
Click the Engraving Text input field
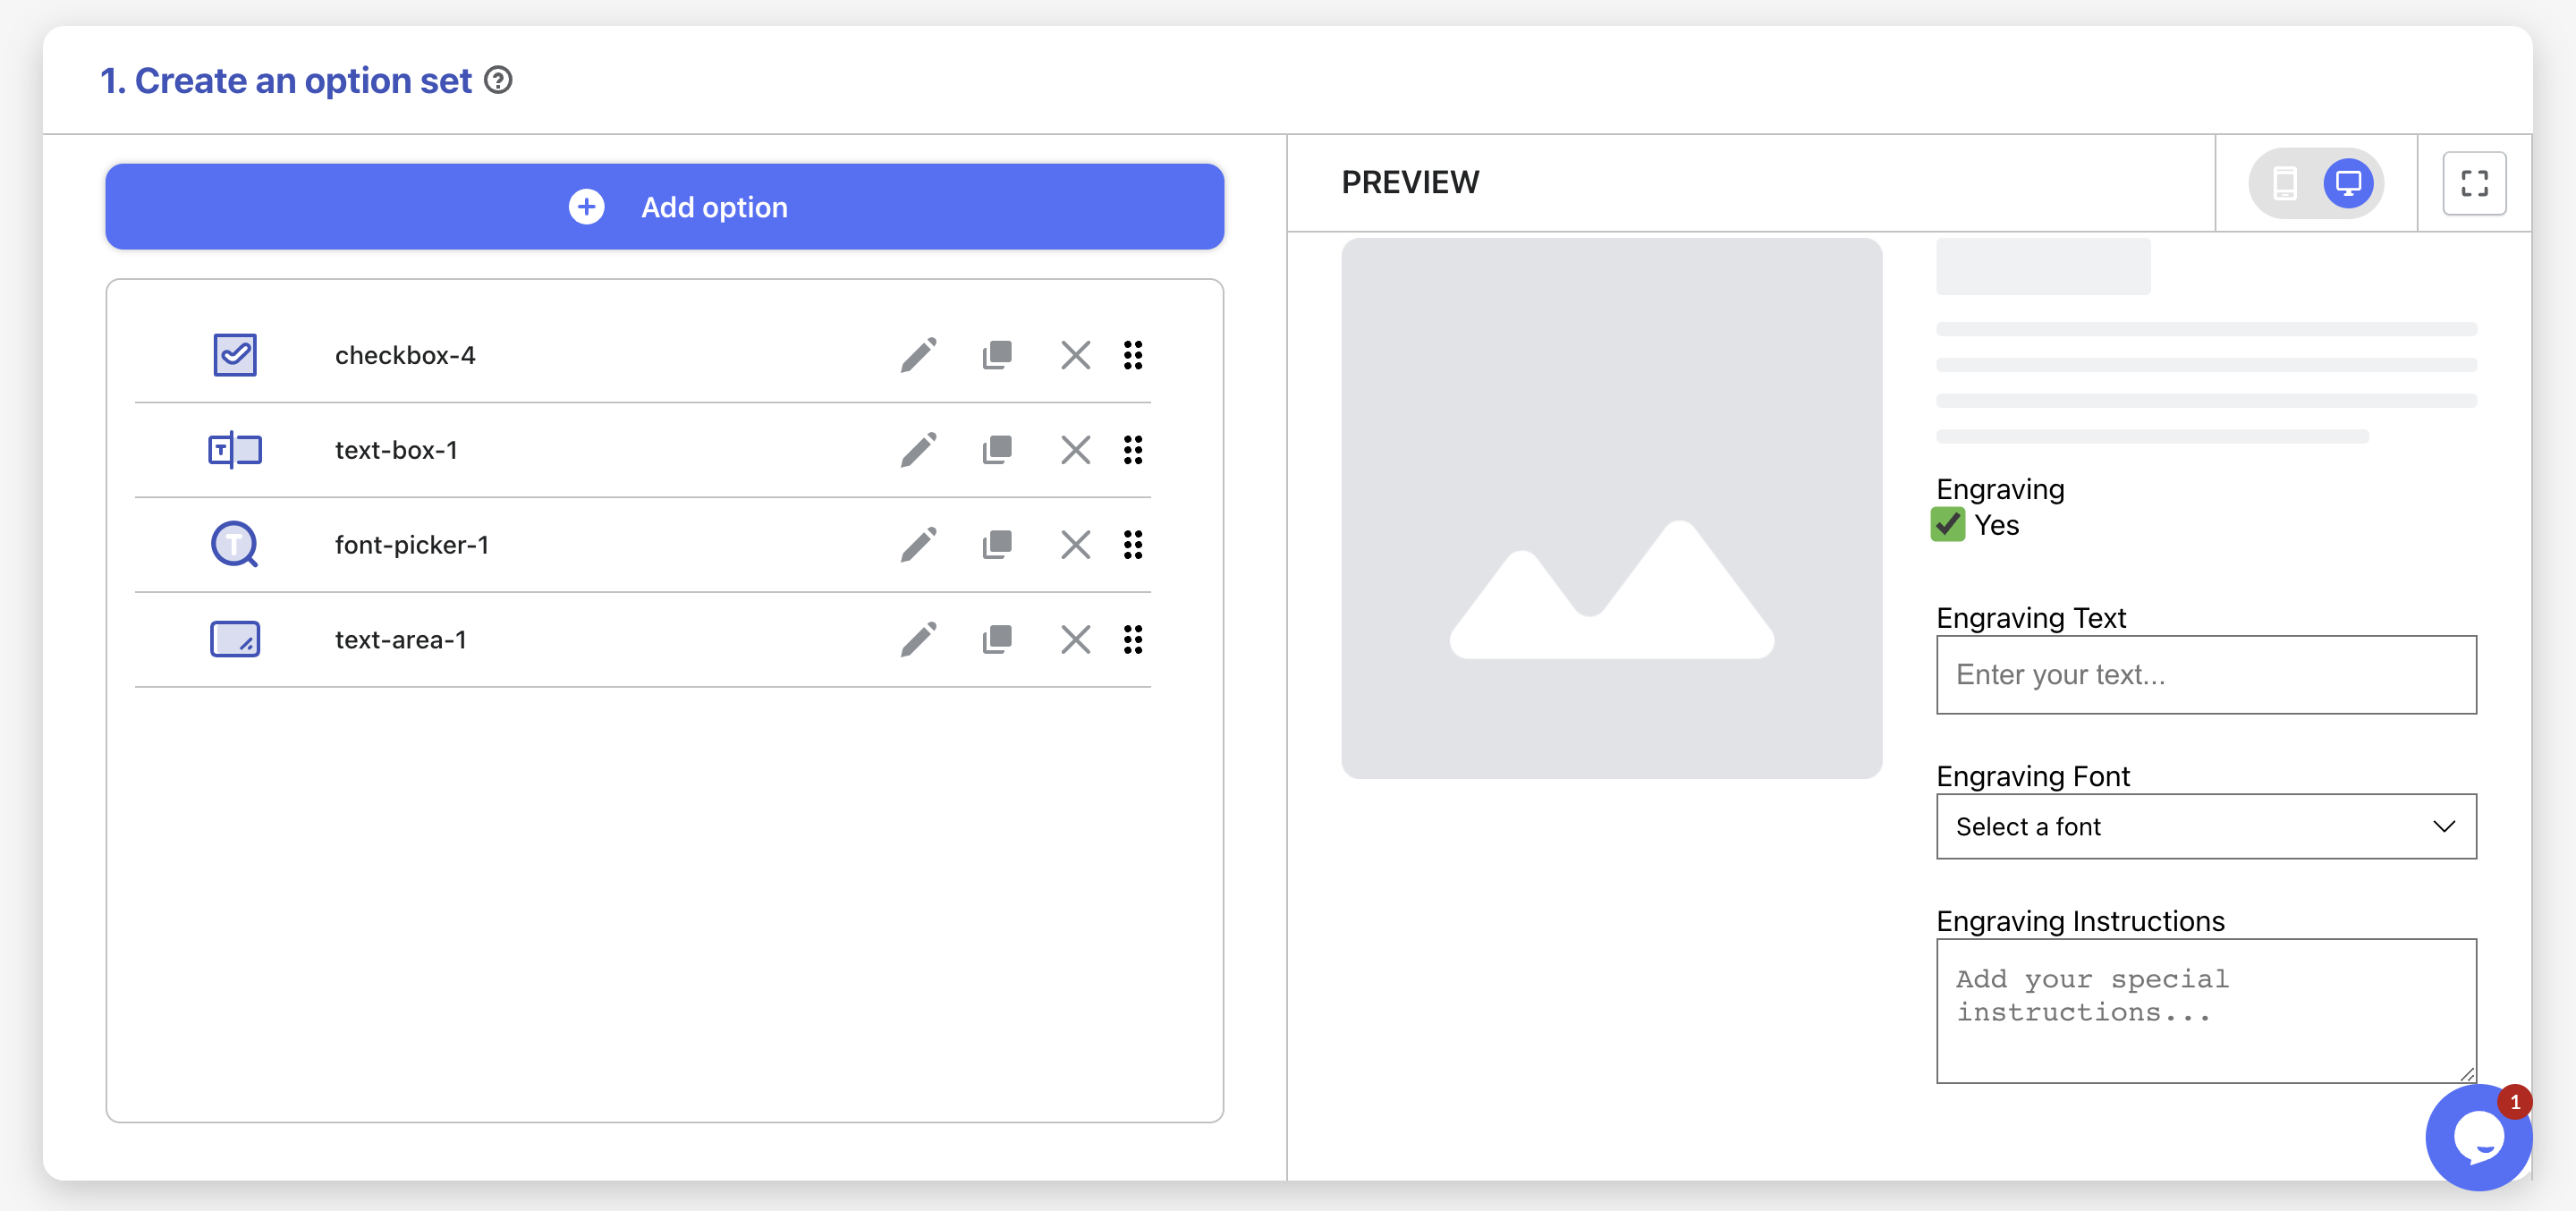point(2205,675)
